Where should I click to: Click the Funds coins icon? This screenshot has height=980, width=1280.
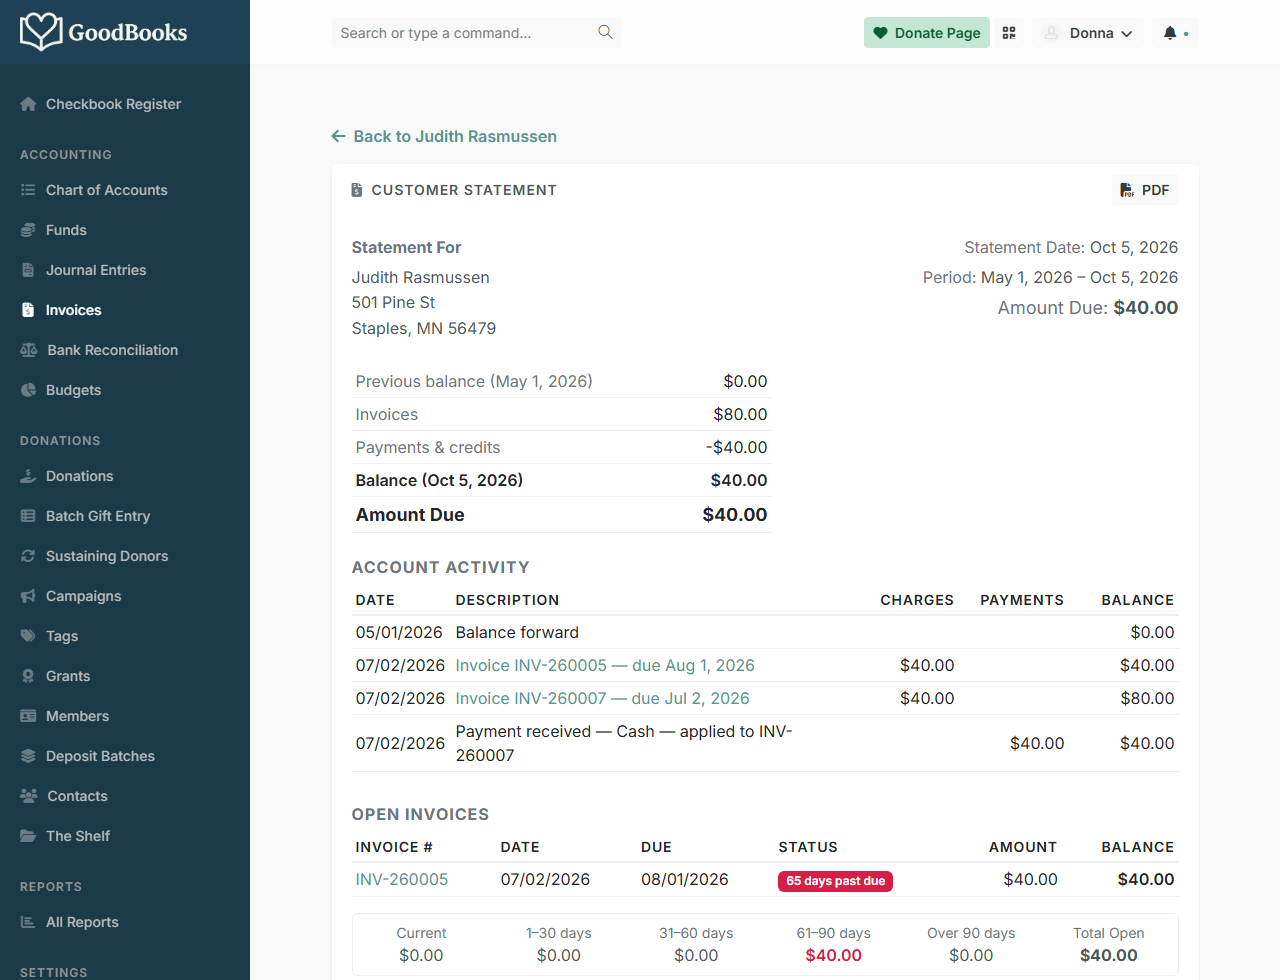tap(28, 230)
